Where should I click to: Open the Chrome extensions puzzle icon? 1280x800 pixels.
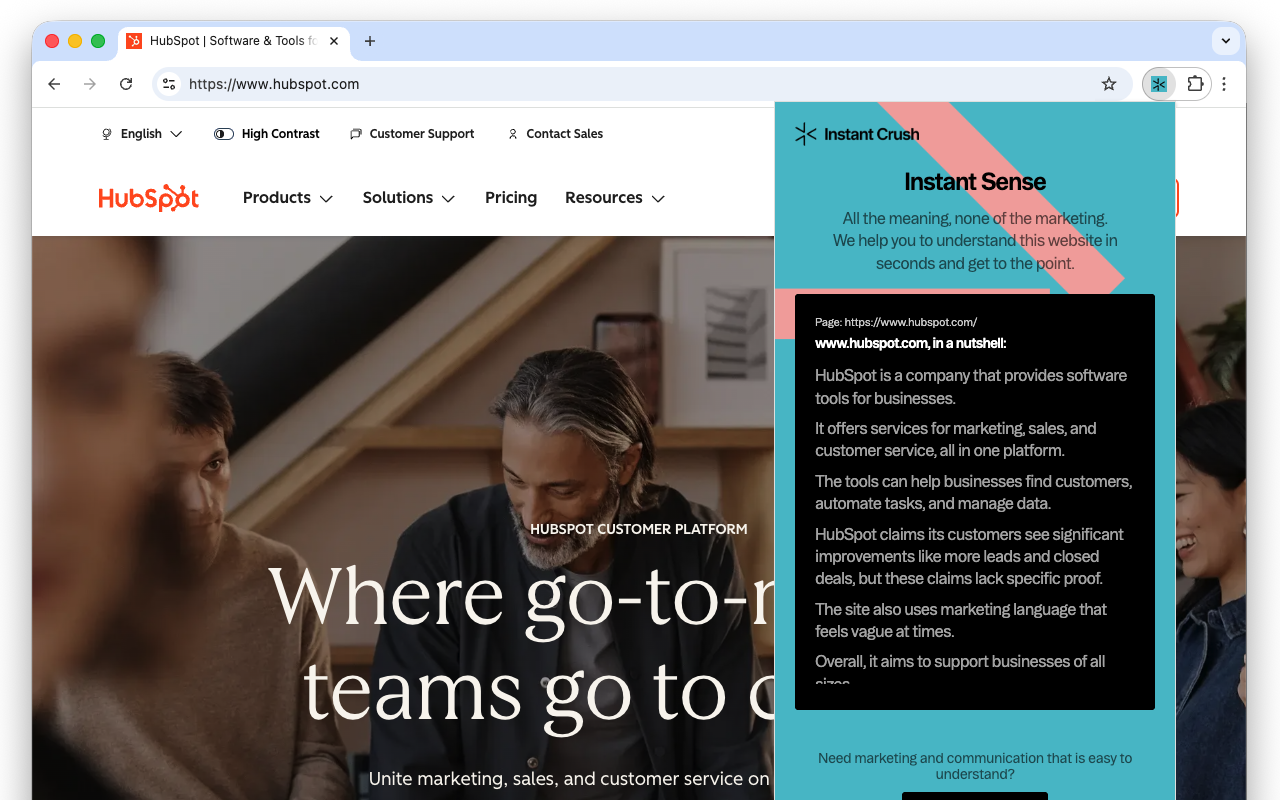(1195, 84)
